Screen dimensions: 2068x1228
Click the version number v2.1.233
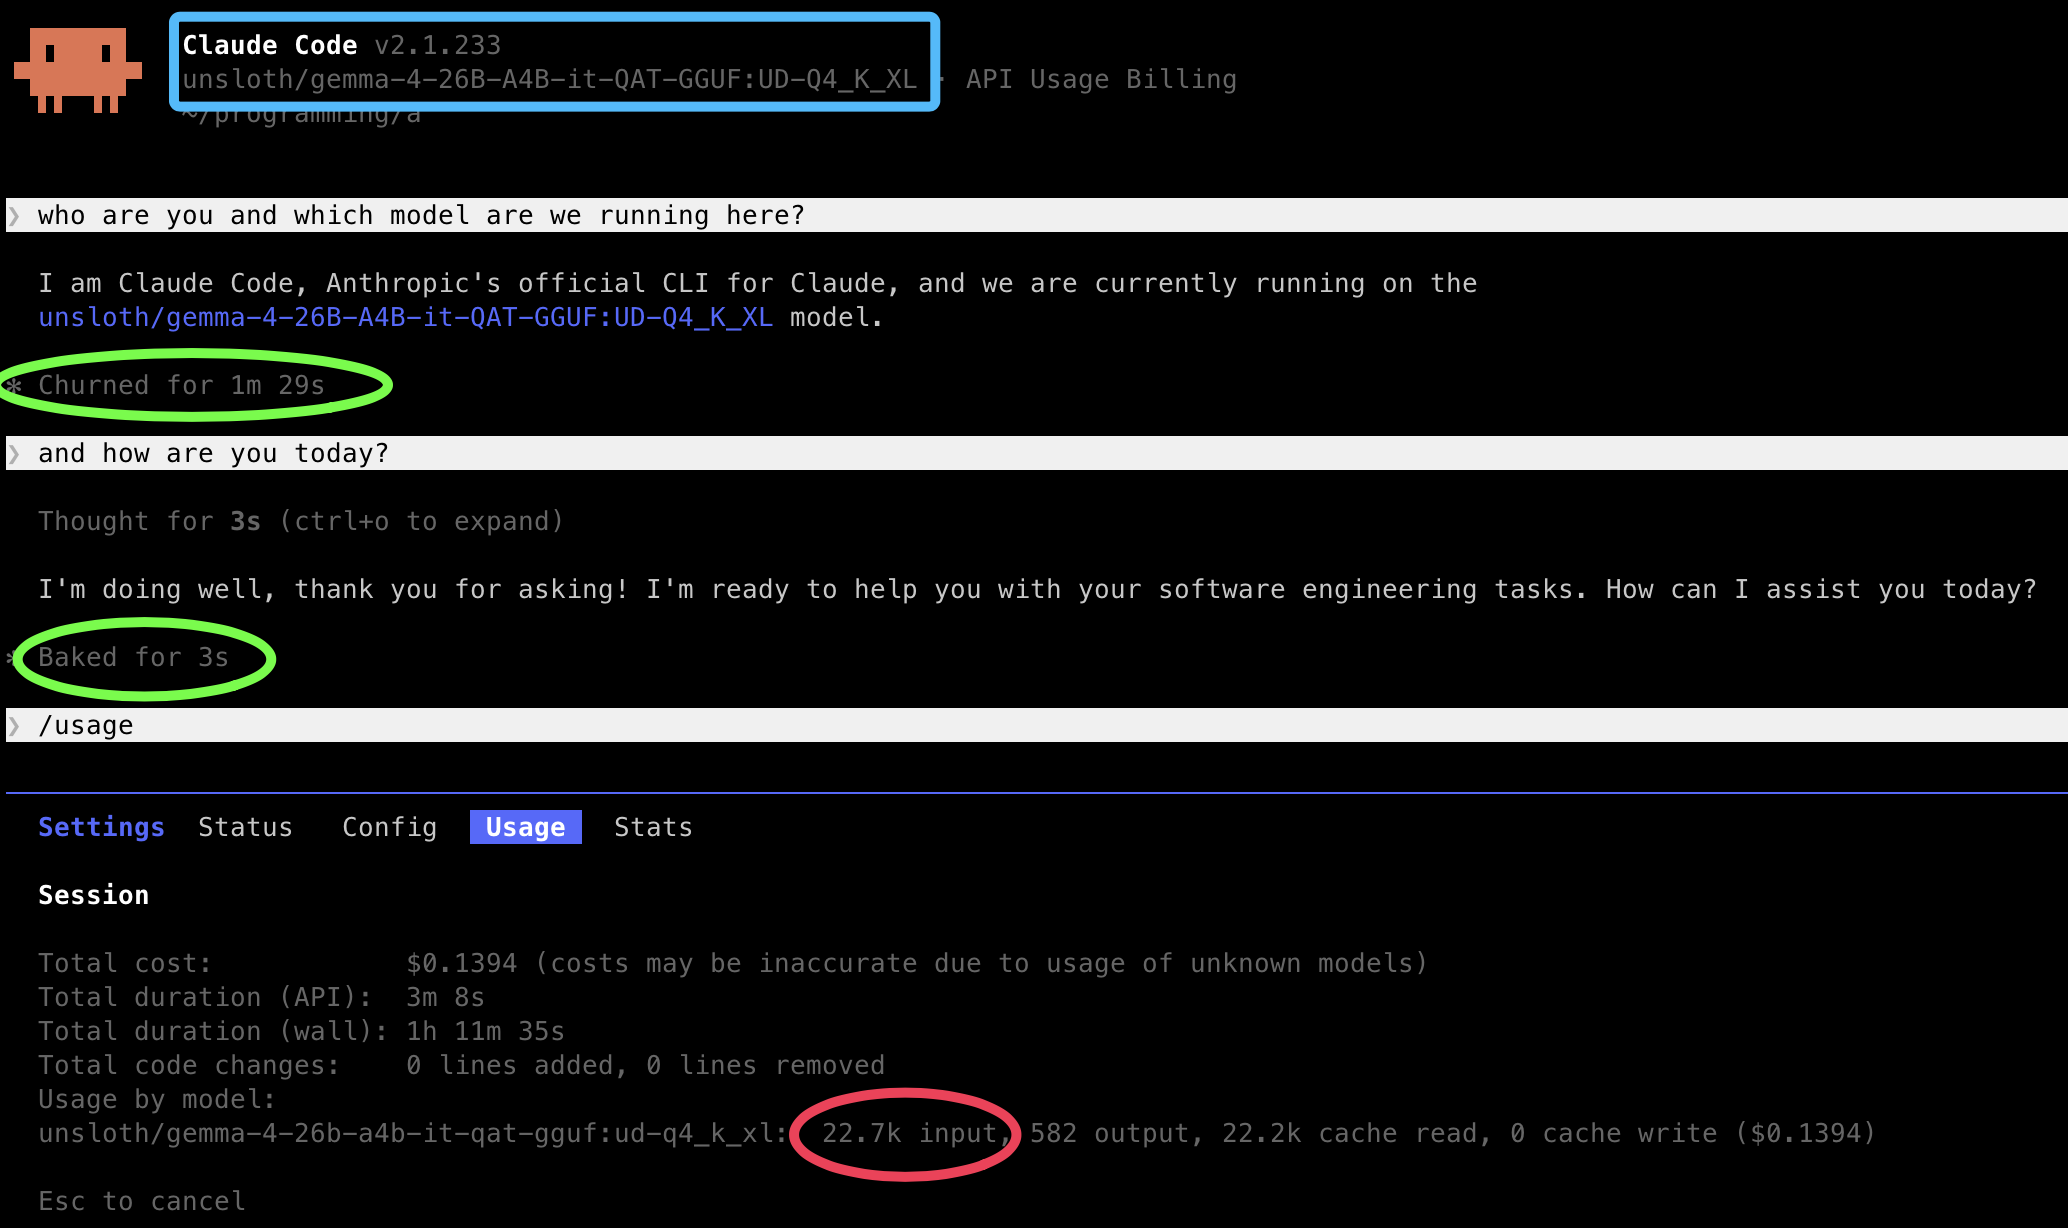437,45
